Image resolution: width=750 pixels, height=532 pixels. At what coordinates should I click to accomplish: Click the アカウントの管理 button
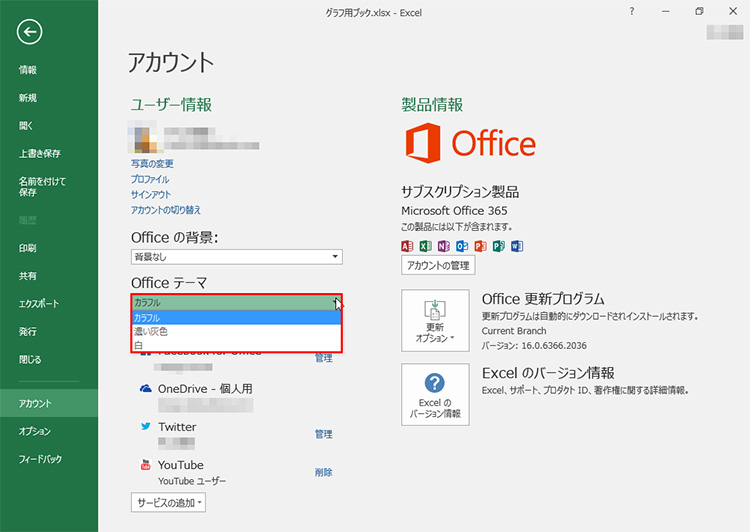click(x=437, y=266)
